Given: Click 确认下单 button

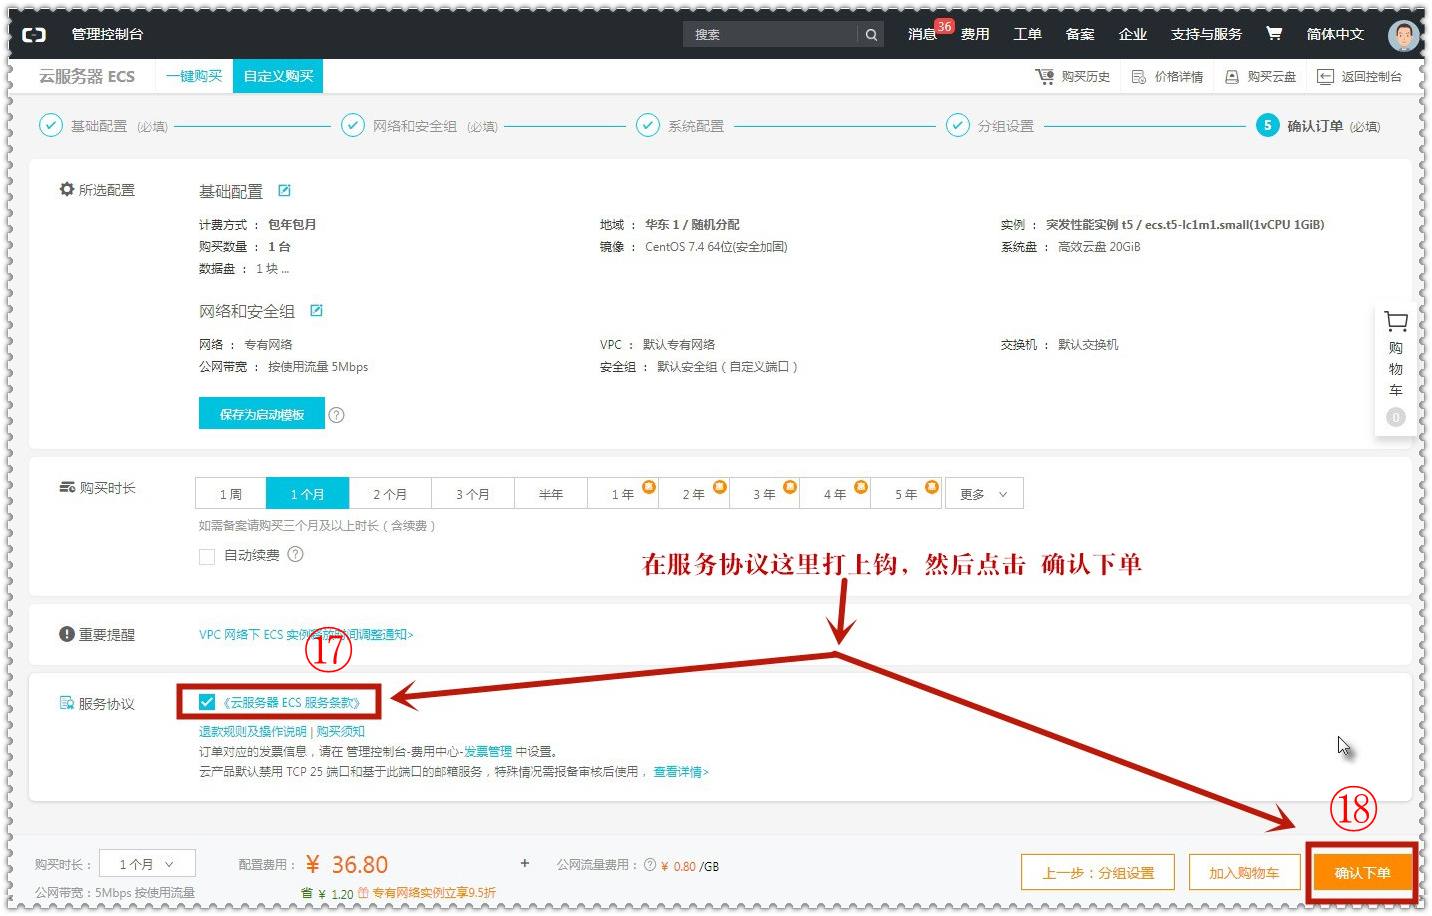Looking at the screenshot, I should coord(1362,872).
